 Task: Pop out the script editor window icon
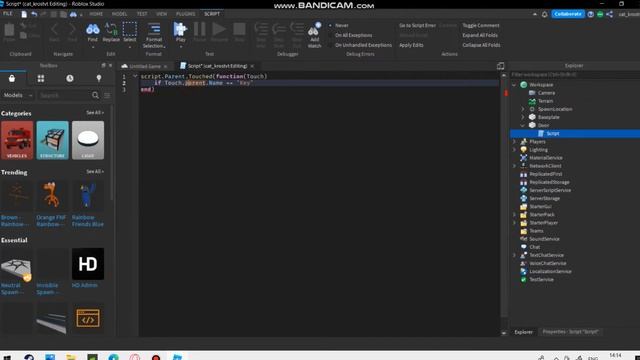pyautogui.click(x=500, y=66)
